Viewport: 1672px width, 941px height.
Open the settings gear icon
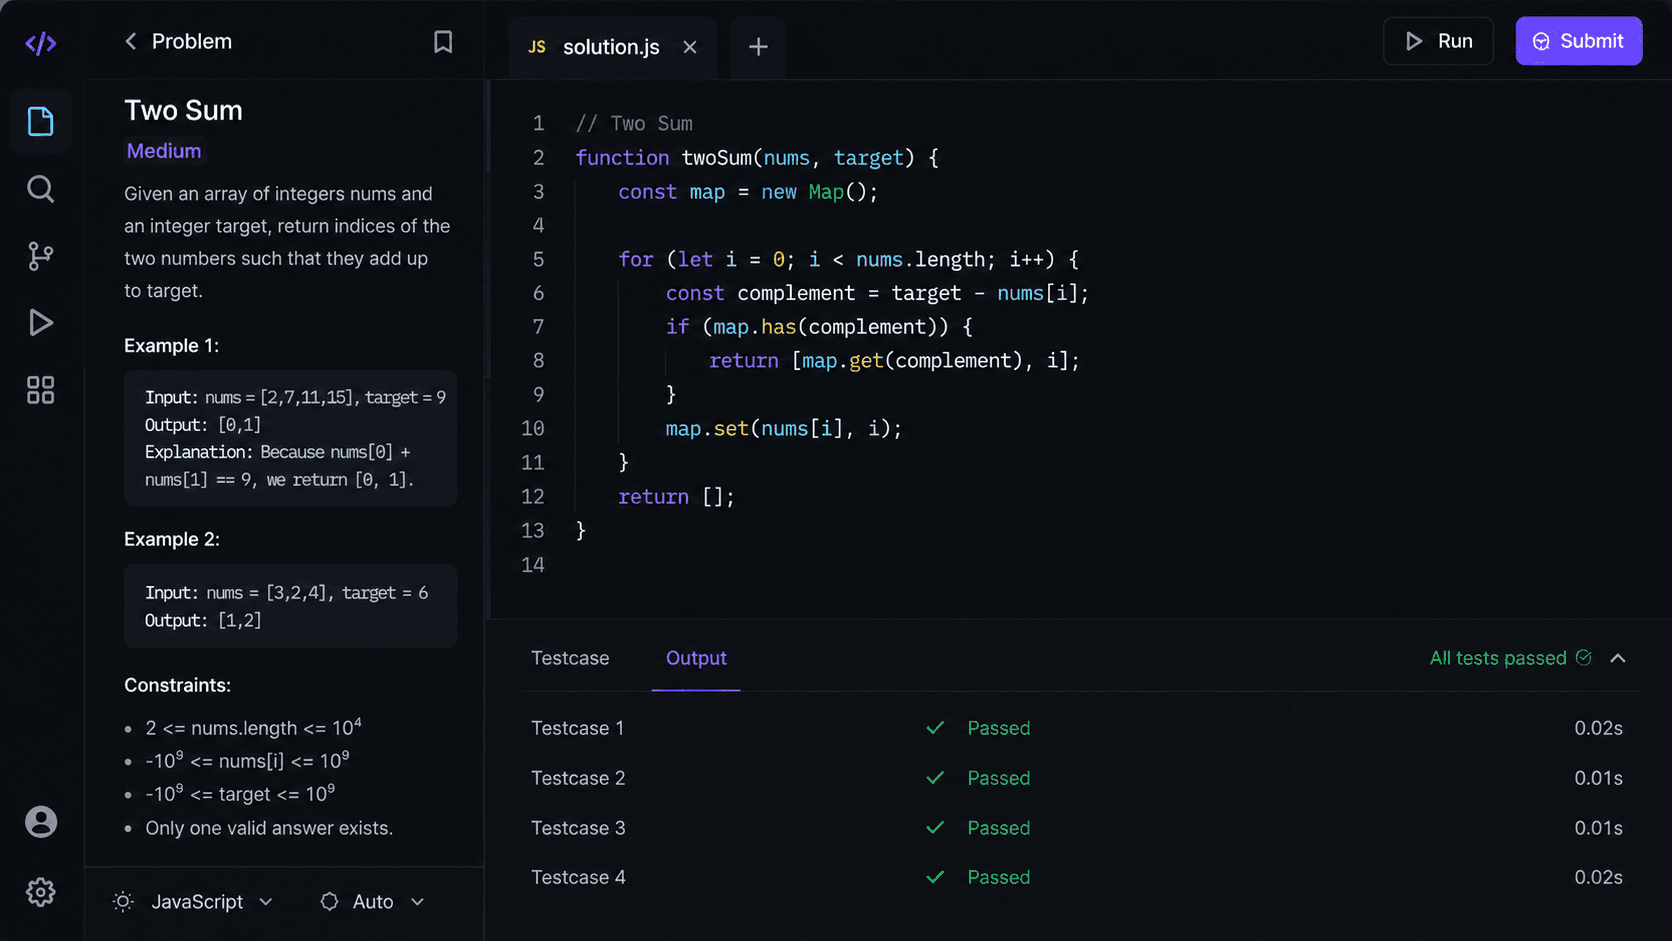(x=41, y=892)
